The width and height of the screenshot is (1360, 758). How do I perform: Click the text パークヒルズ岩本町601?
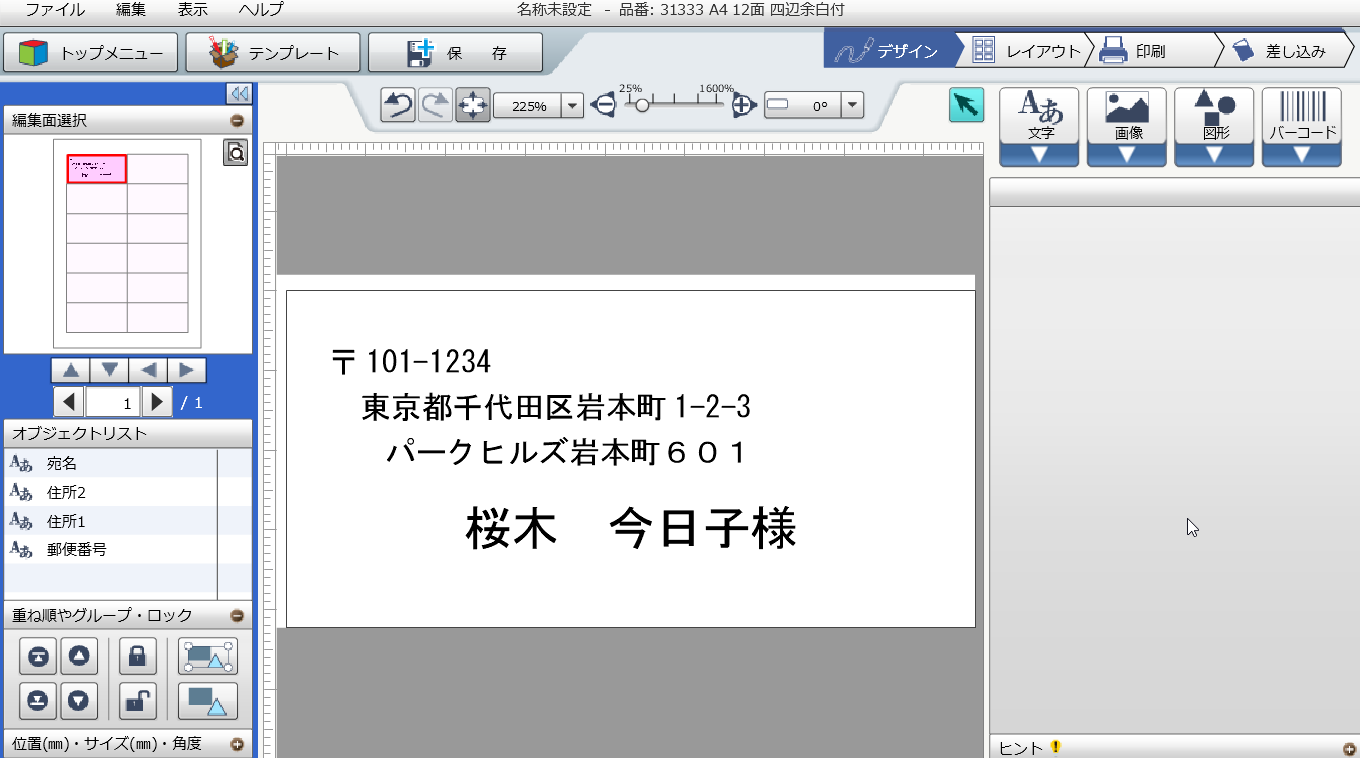(x=567, y=453)
